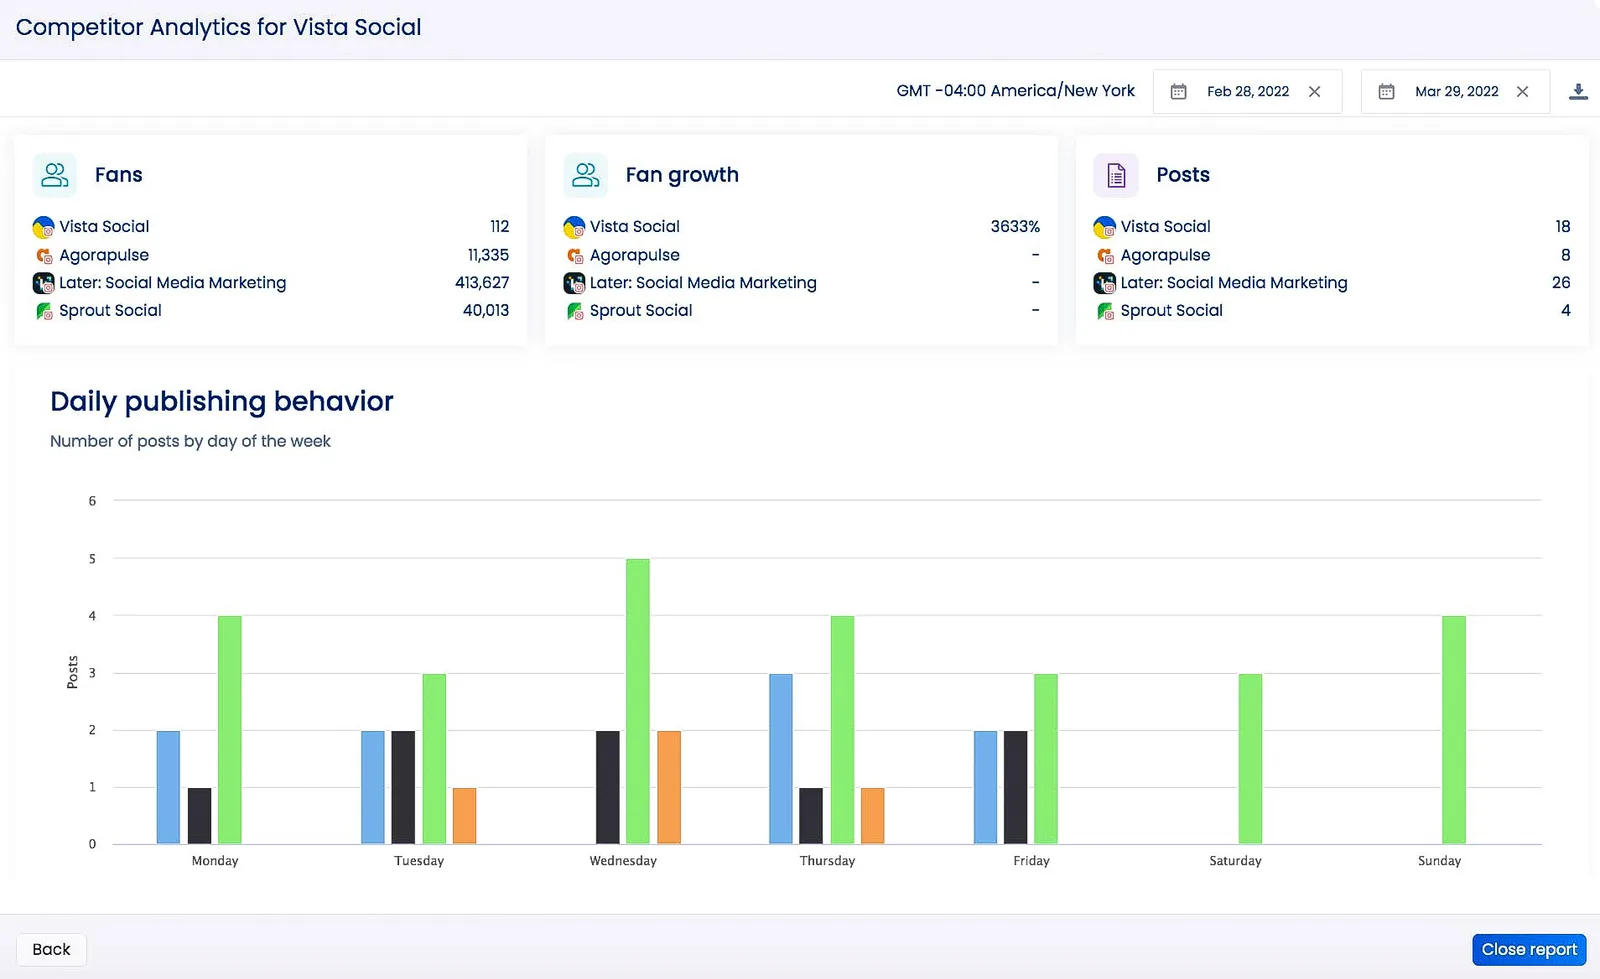Click the Close report button

(1528, 949)
